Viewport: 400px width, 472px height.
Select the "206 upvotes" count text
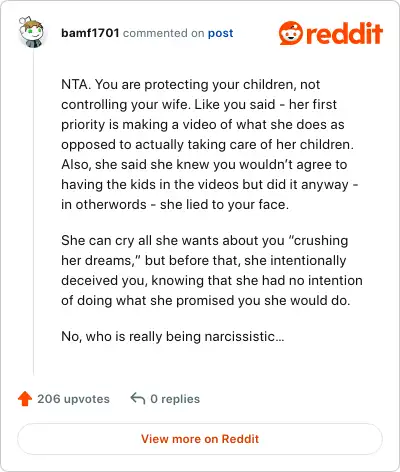tap(73, 399)
